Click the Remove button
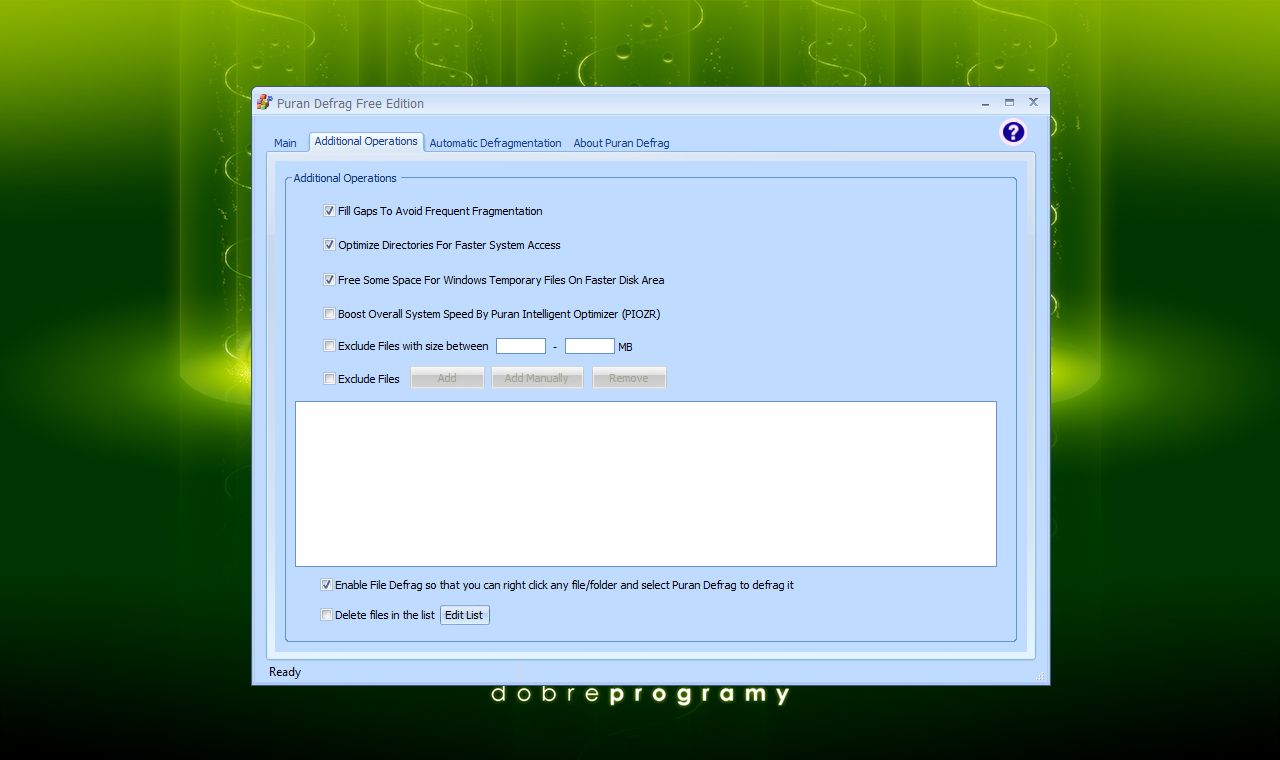Screen dimensions: 1280x760 (x=629, y=378)
